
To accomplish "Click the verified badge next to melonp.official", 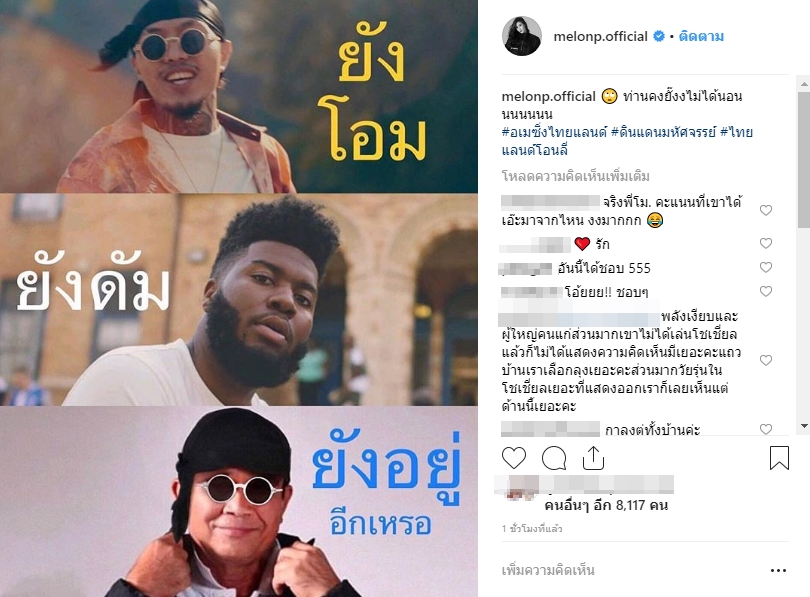I will (x=659, y=36).
